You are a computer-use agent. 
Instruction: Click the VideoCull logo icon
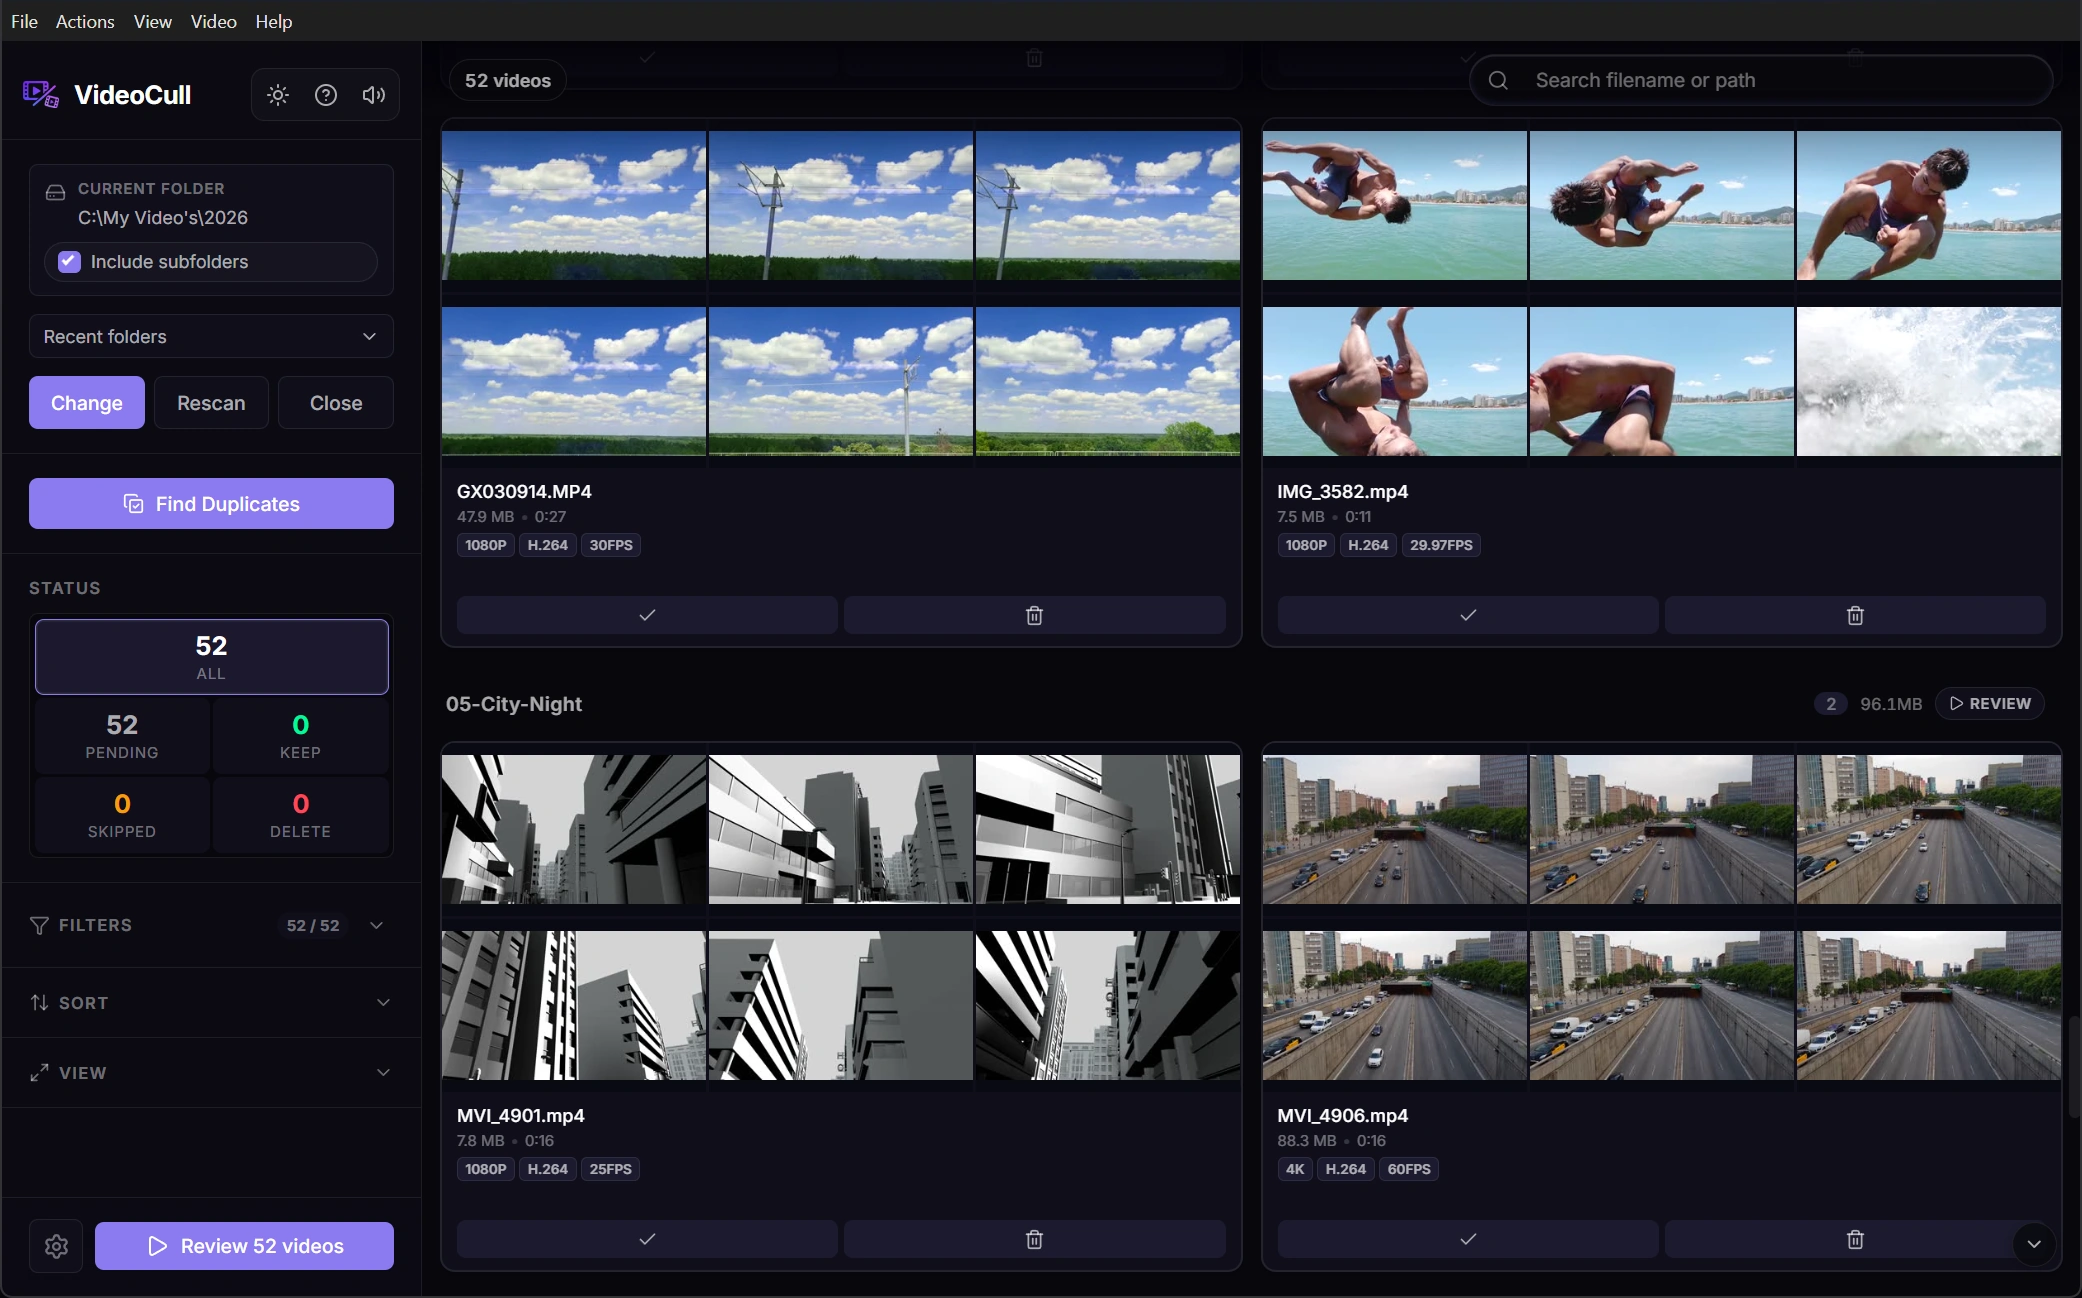pyautogui.click(x=41, y=95)
